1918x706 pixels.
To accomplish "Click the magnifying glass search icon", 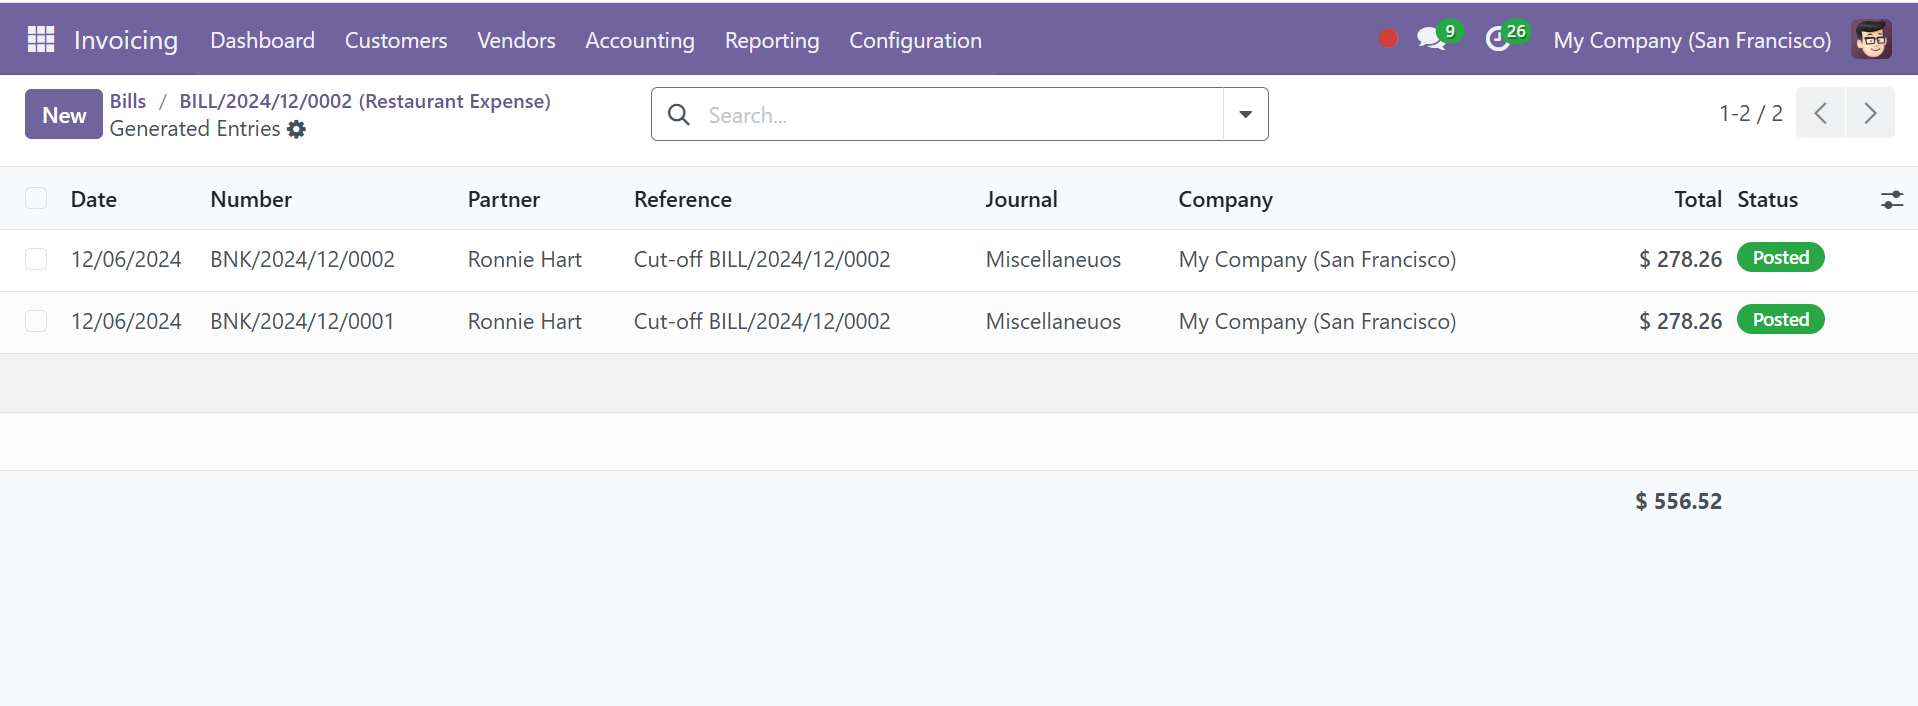I will click(x=679, y=115).
